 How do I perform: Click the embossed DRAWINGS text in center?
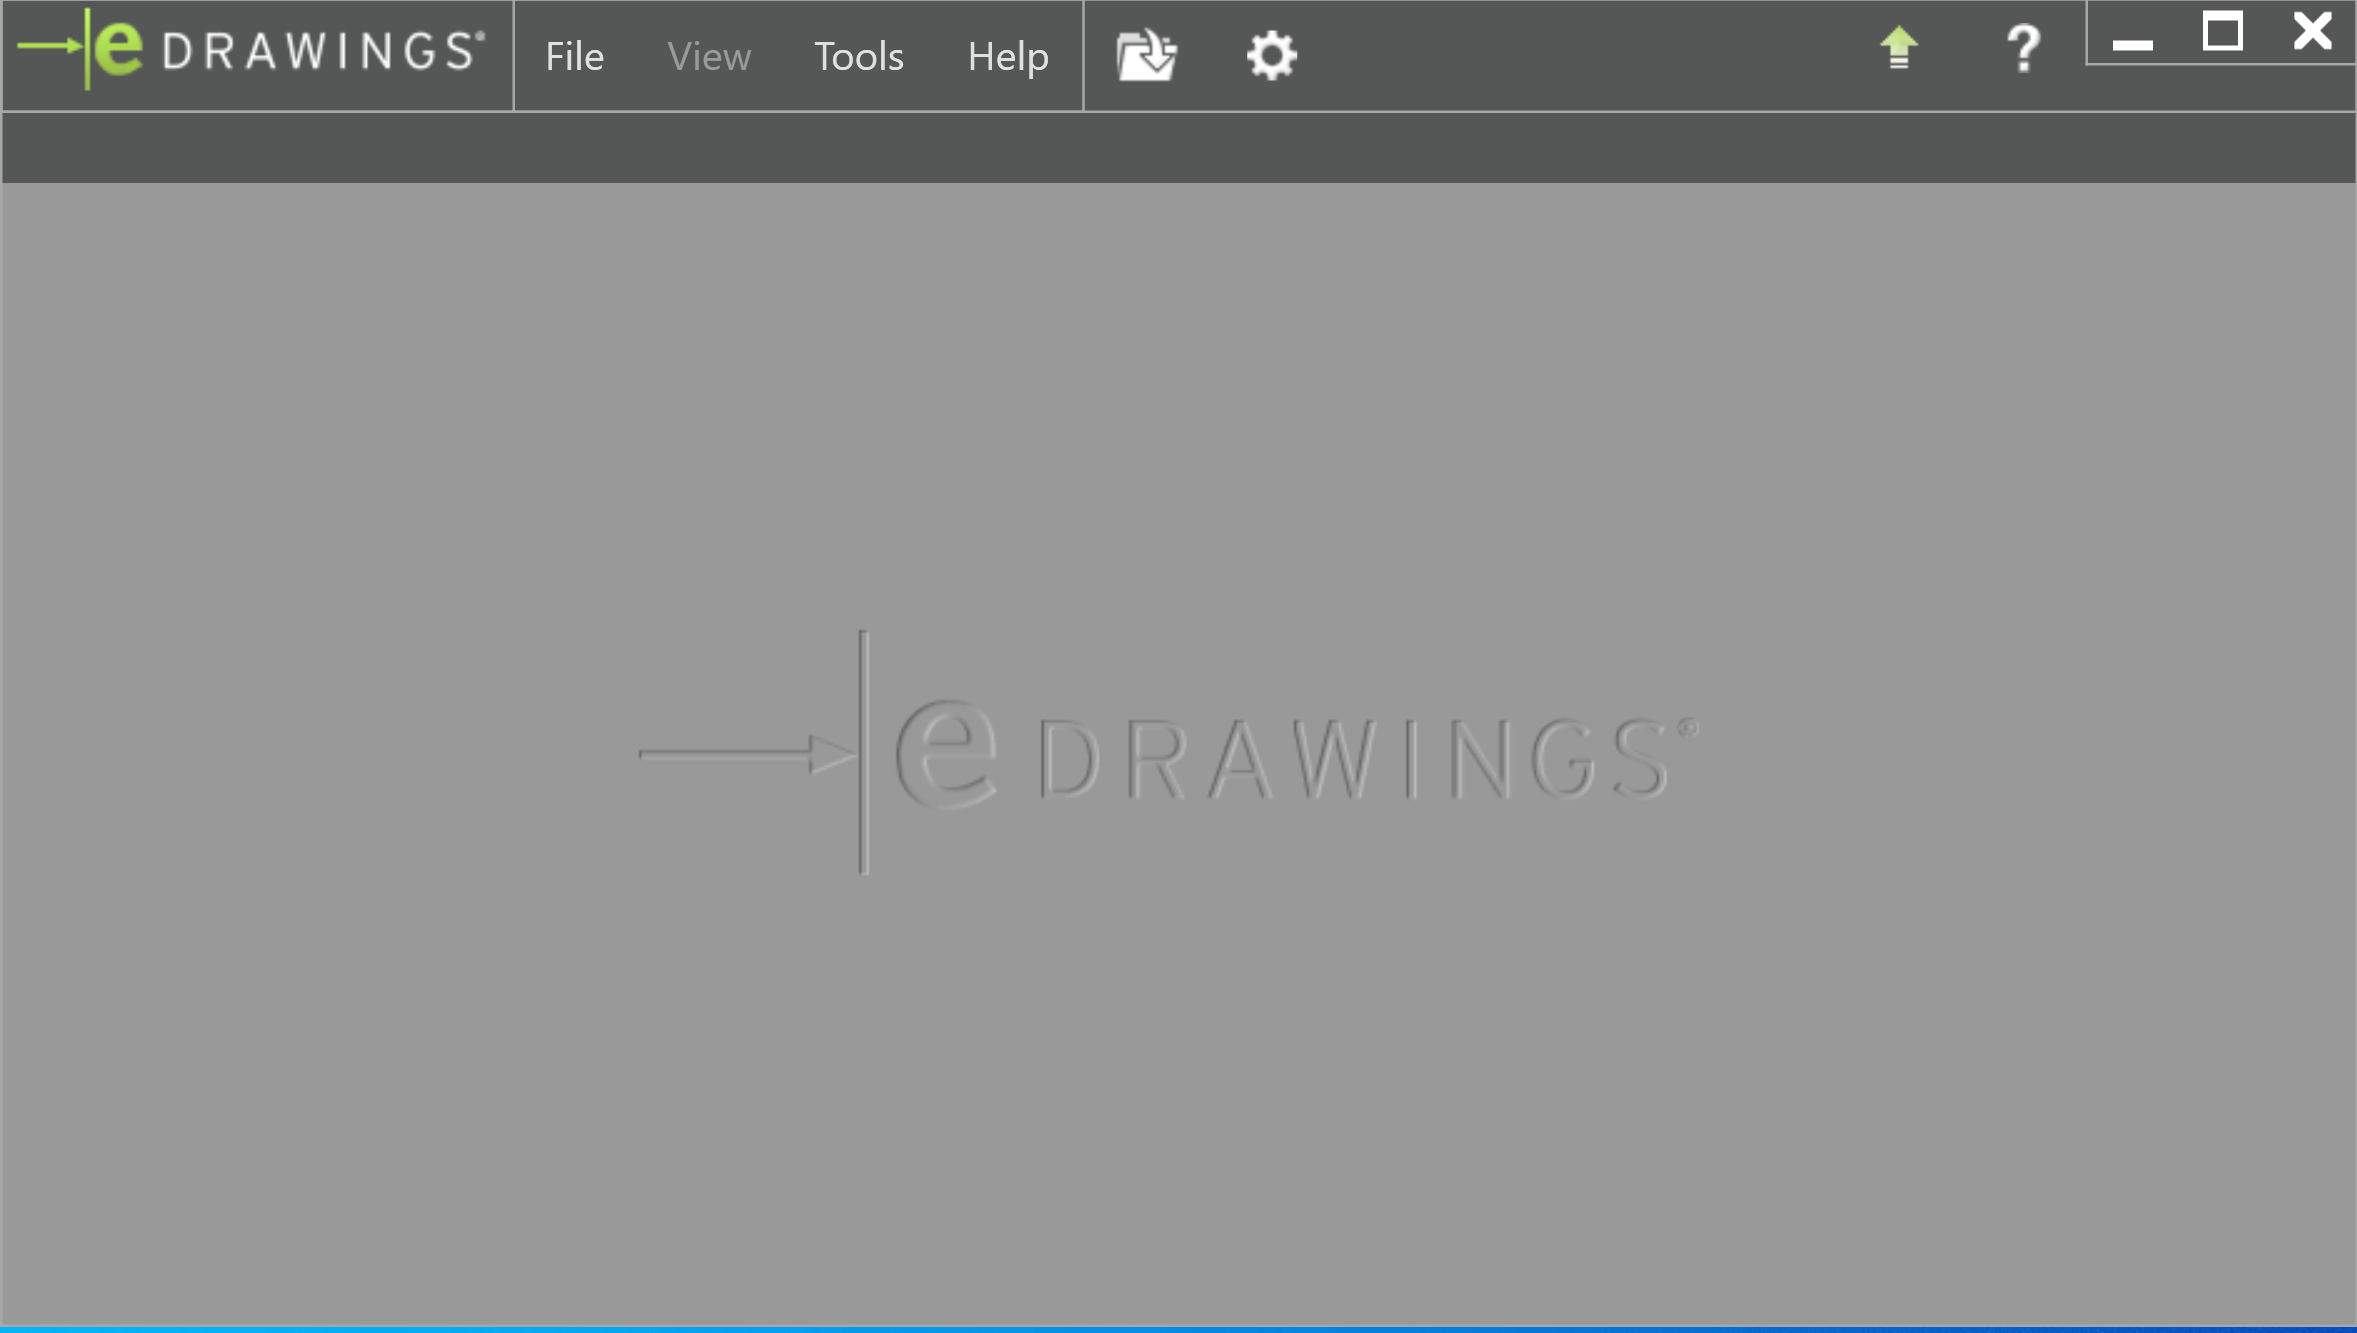point(1352,760)
